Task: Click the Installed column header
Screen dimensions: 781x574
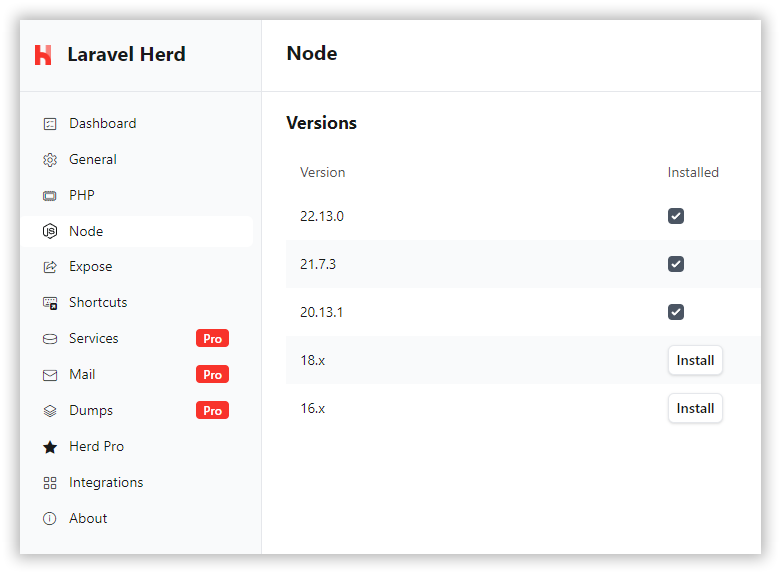Action: tap(693, 172)
